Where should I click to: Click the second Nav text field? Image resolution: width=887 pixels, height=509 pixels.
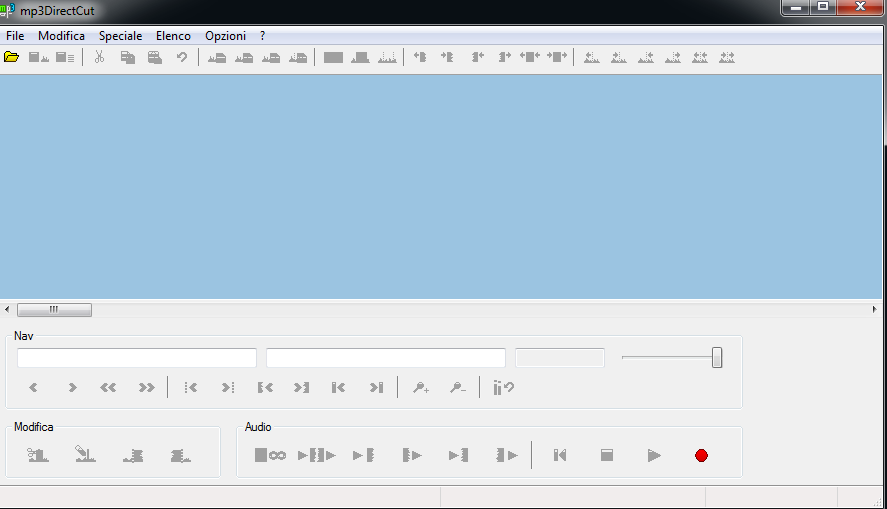[386, 358]
